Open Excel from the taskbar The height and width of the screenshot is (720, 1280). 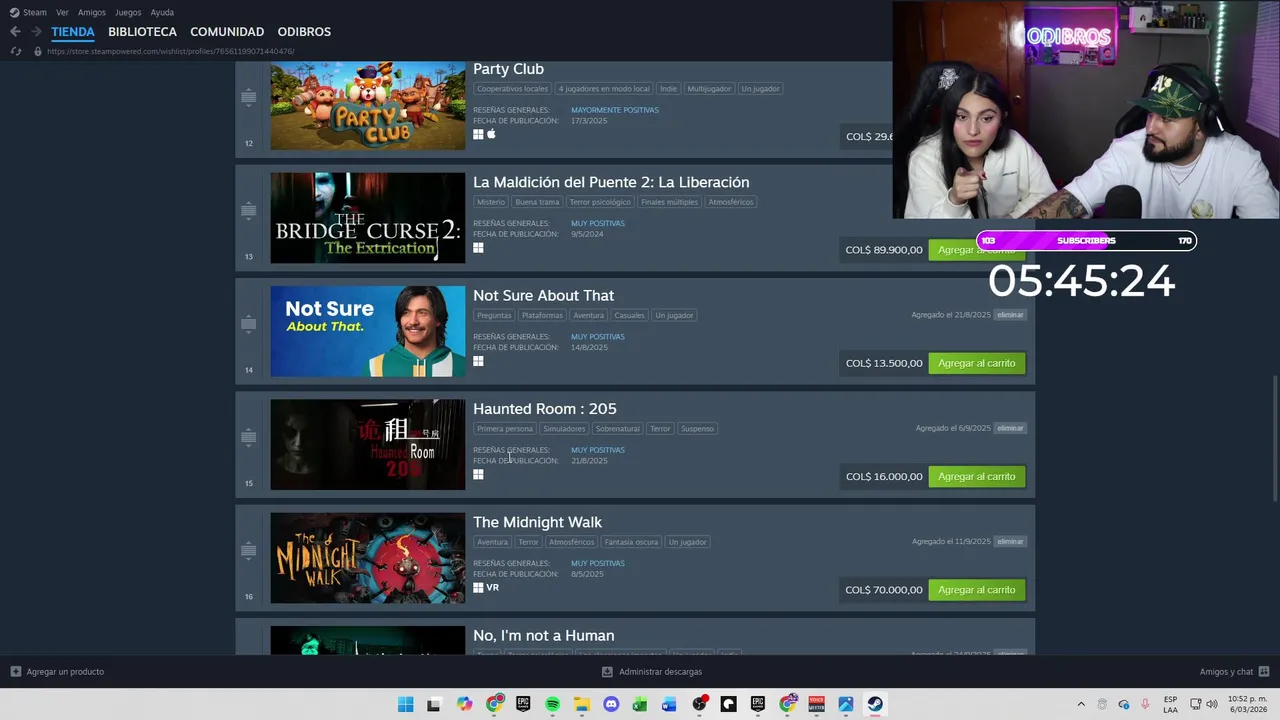640,704
